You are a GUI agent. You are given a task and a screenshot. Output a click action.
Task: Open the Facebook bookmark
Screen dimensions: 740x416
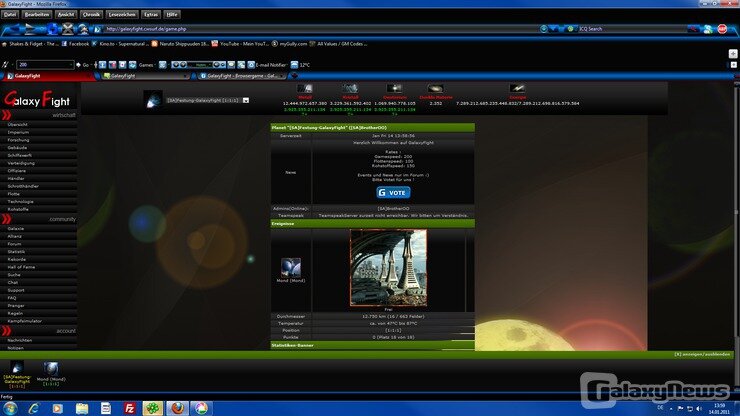(x=75, y=44)
